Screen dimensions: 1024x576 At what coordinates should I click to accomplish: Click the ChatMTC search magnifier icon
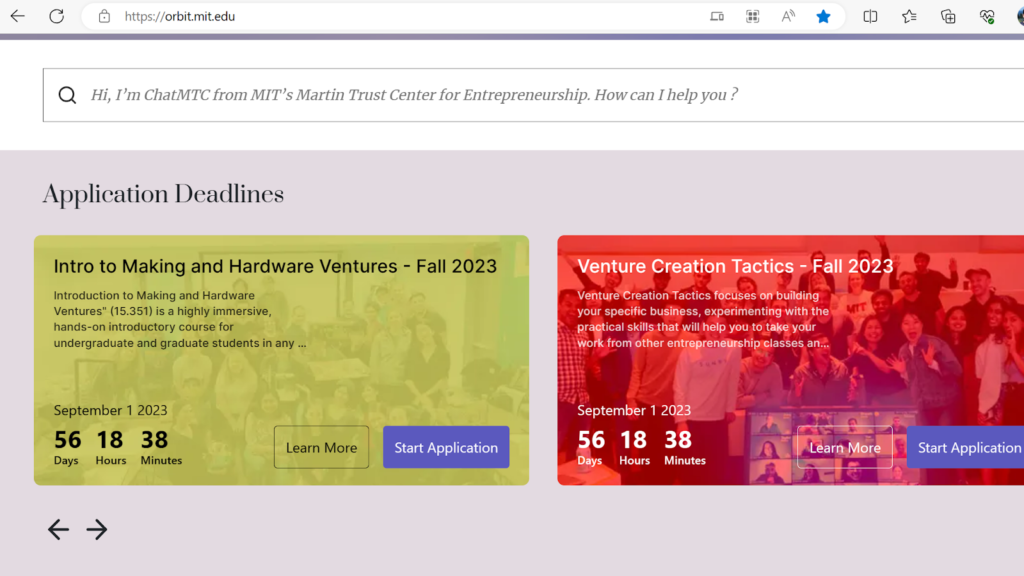click(x=67, y=95)
